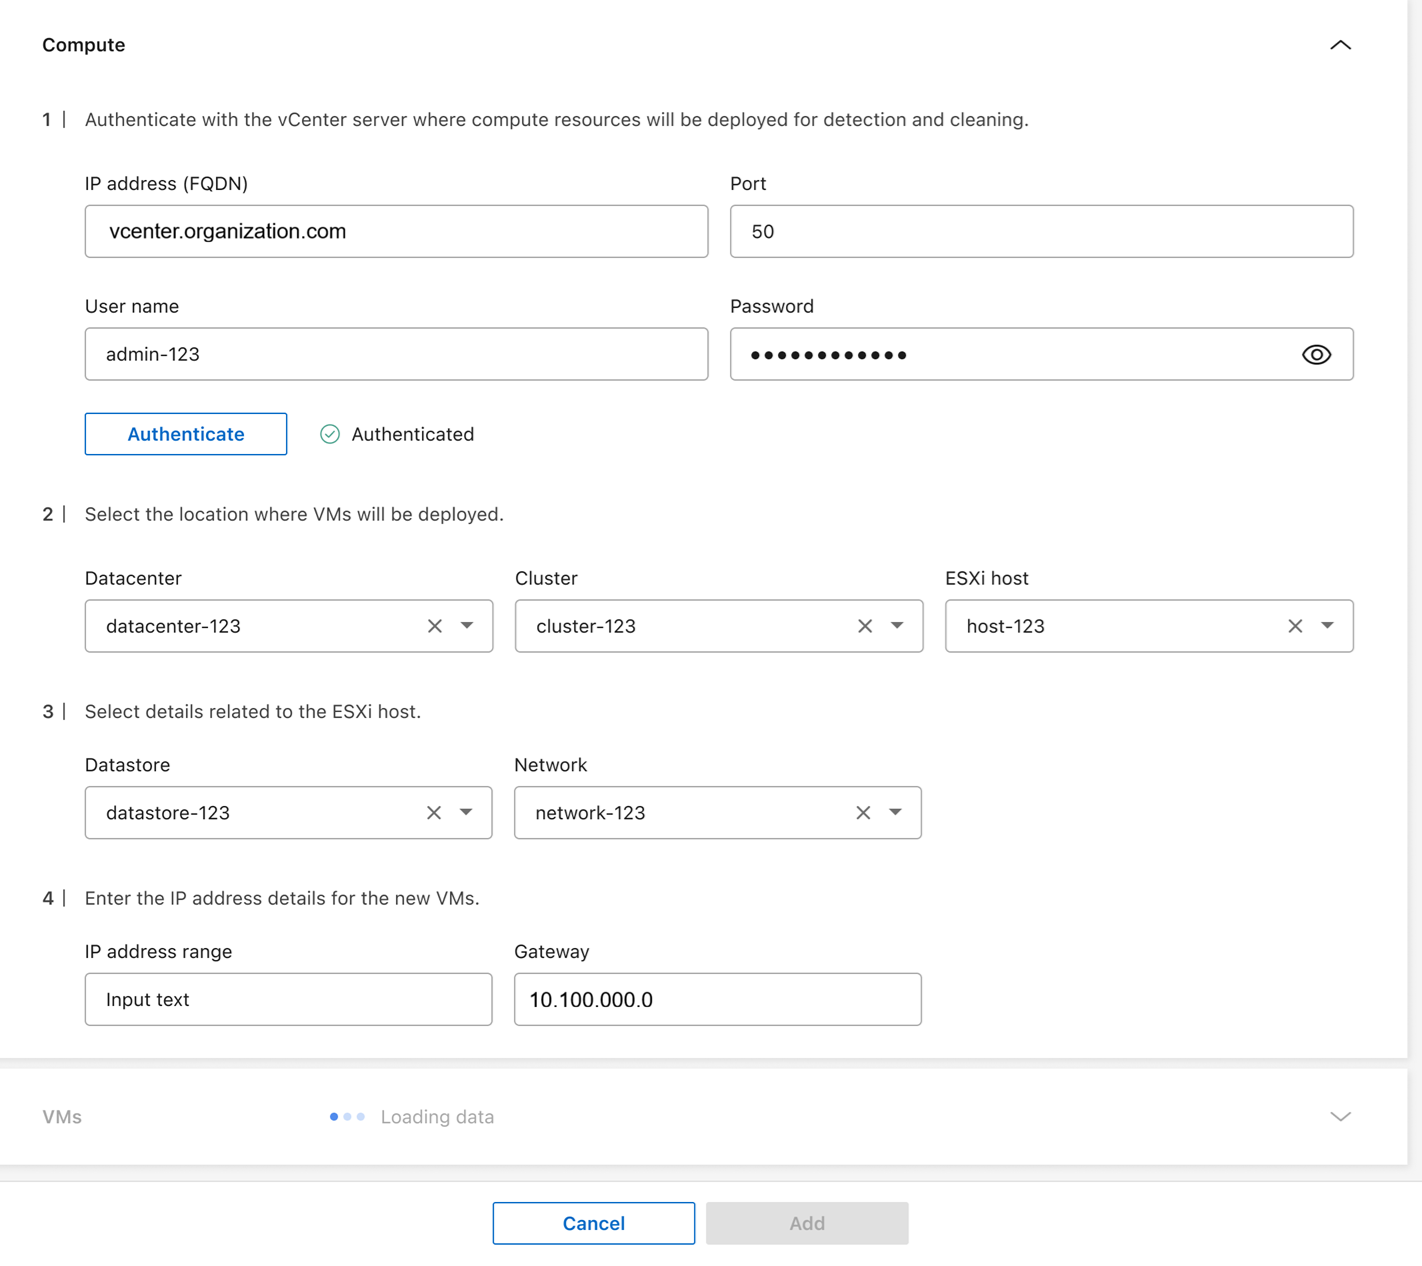Open the ESXi host dropdown list
The height and width of the screenshot is (1266, 1422).
coord(1327,626)
